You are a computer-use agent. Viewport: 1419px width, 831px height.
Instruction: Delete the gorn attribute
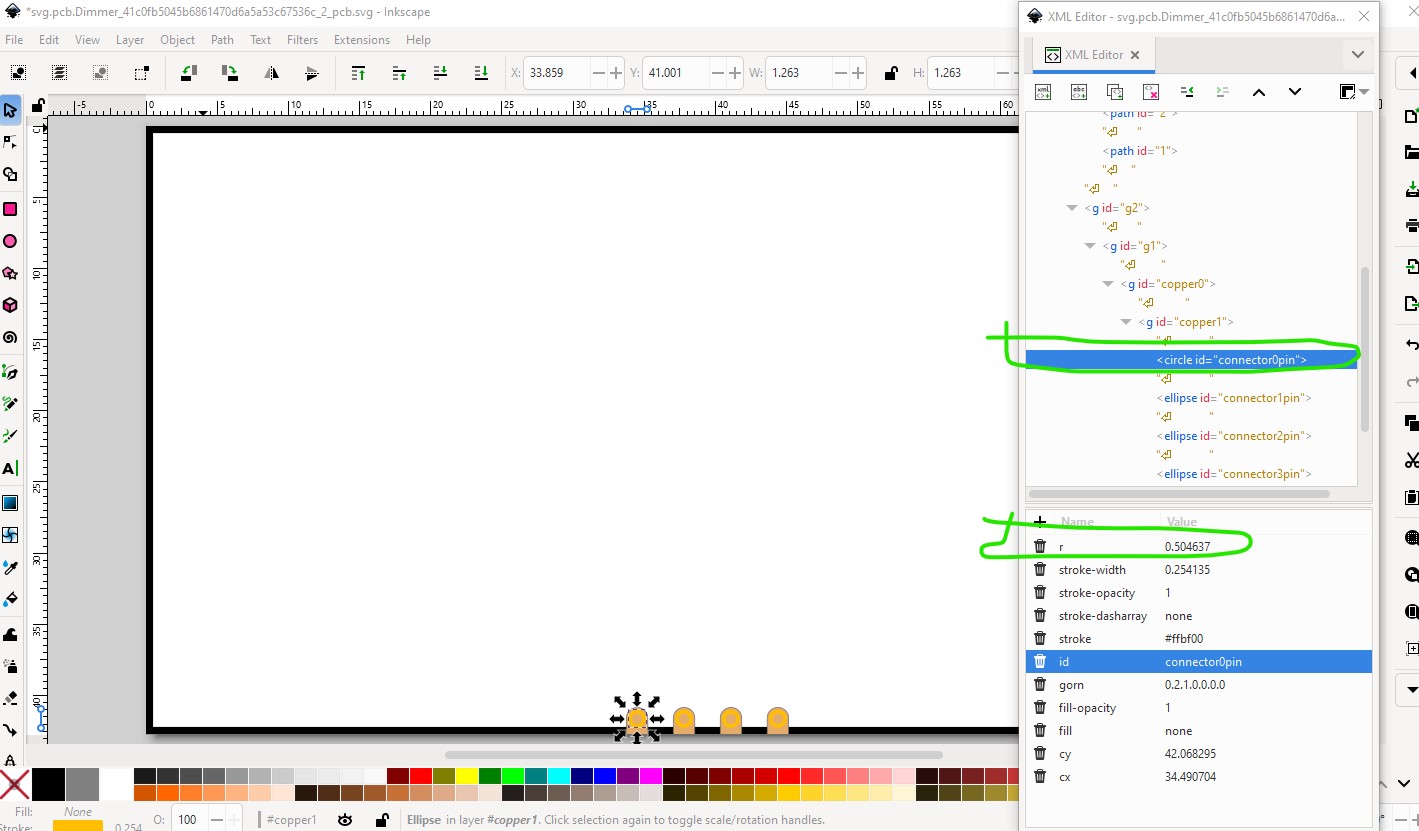click(1040, 685)
